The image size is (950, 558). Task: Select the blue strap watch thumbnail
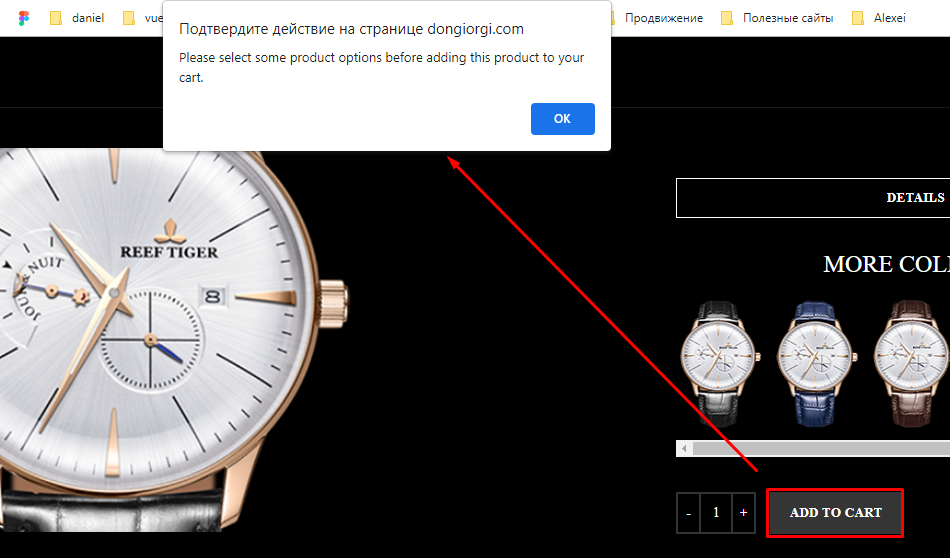[815, 363]
